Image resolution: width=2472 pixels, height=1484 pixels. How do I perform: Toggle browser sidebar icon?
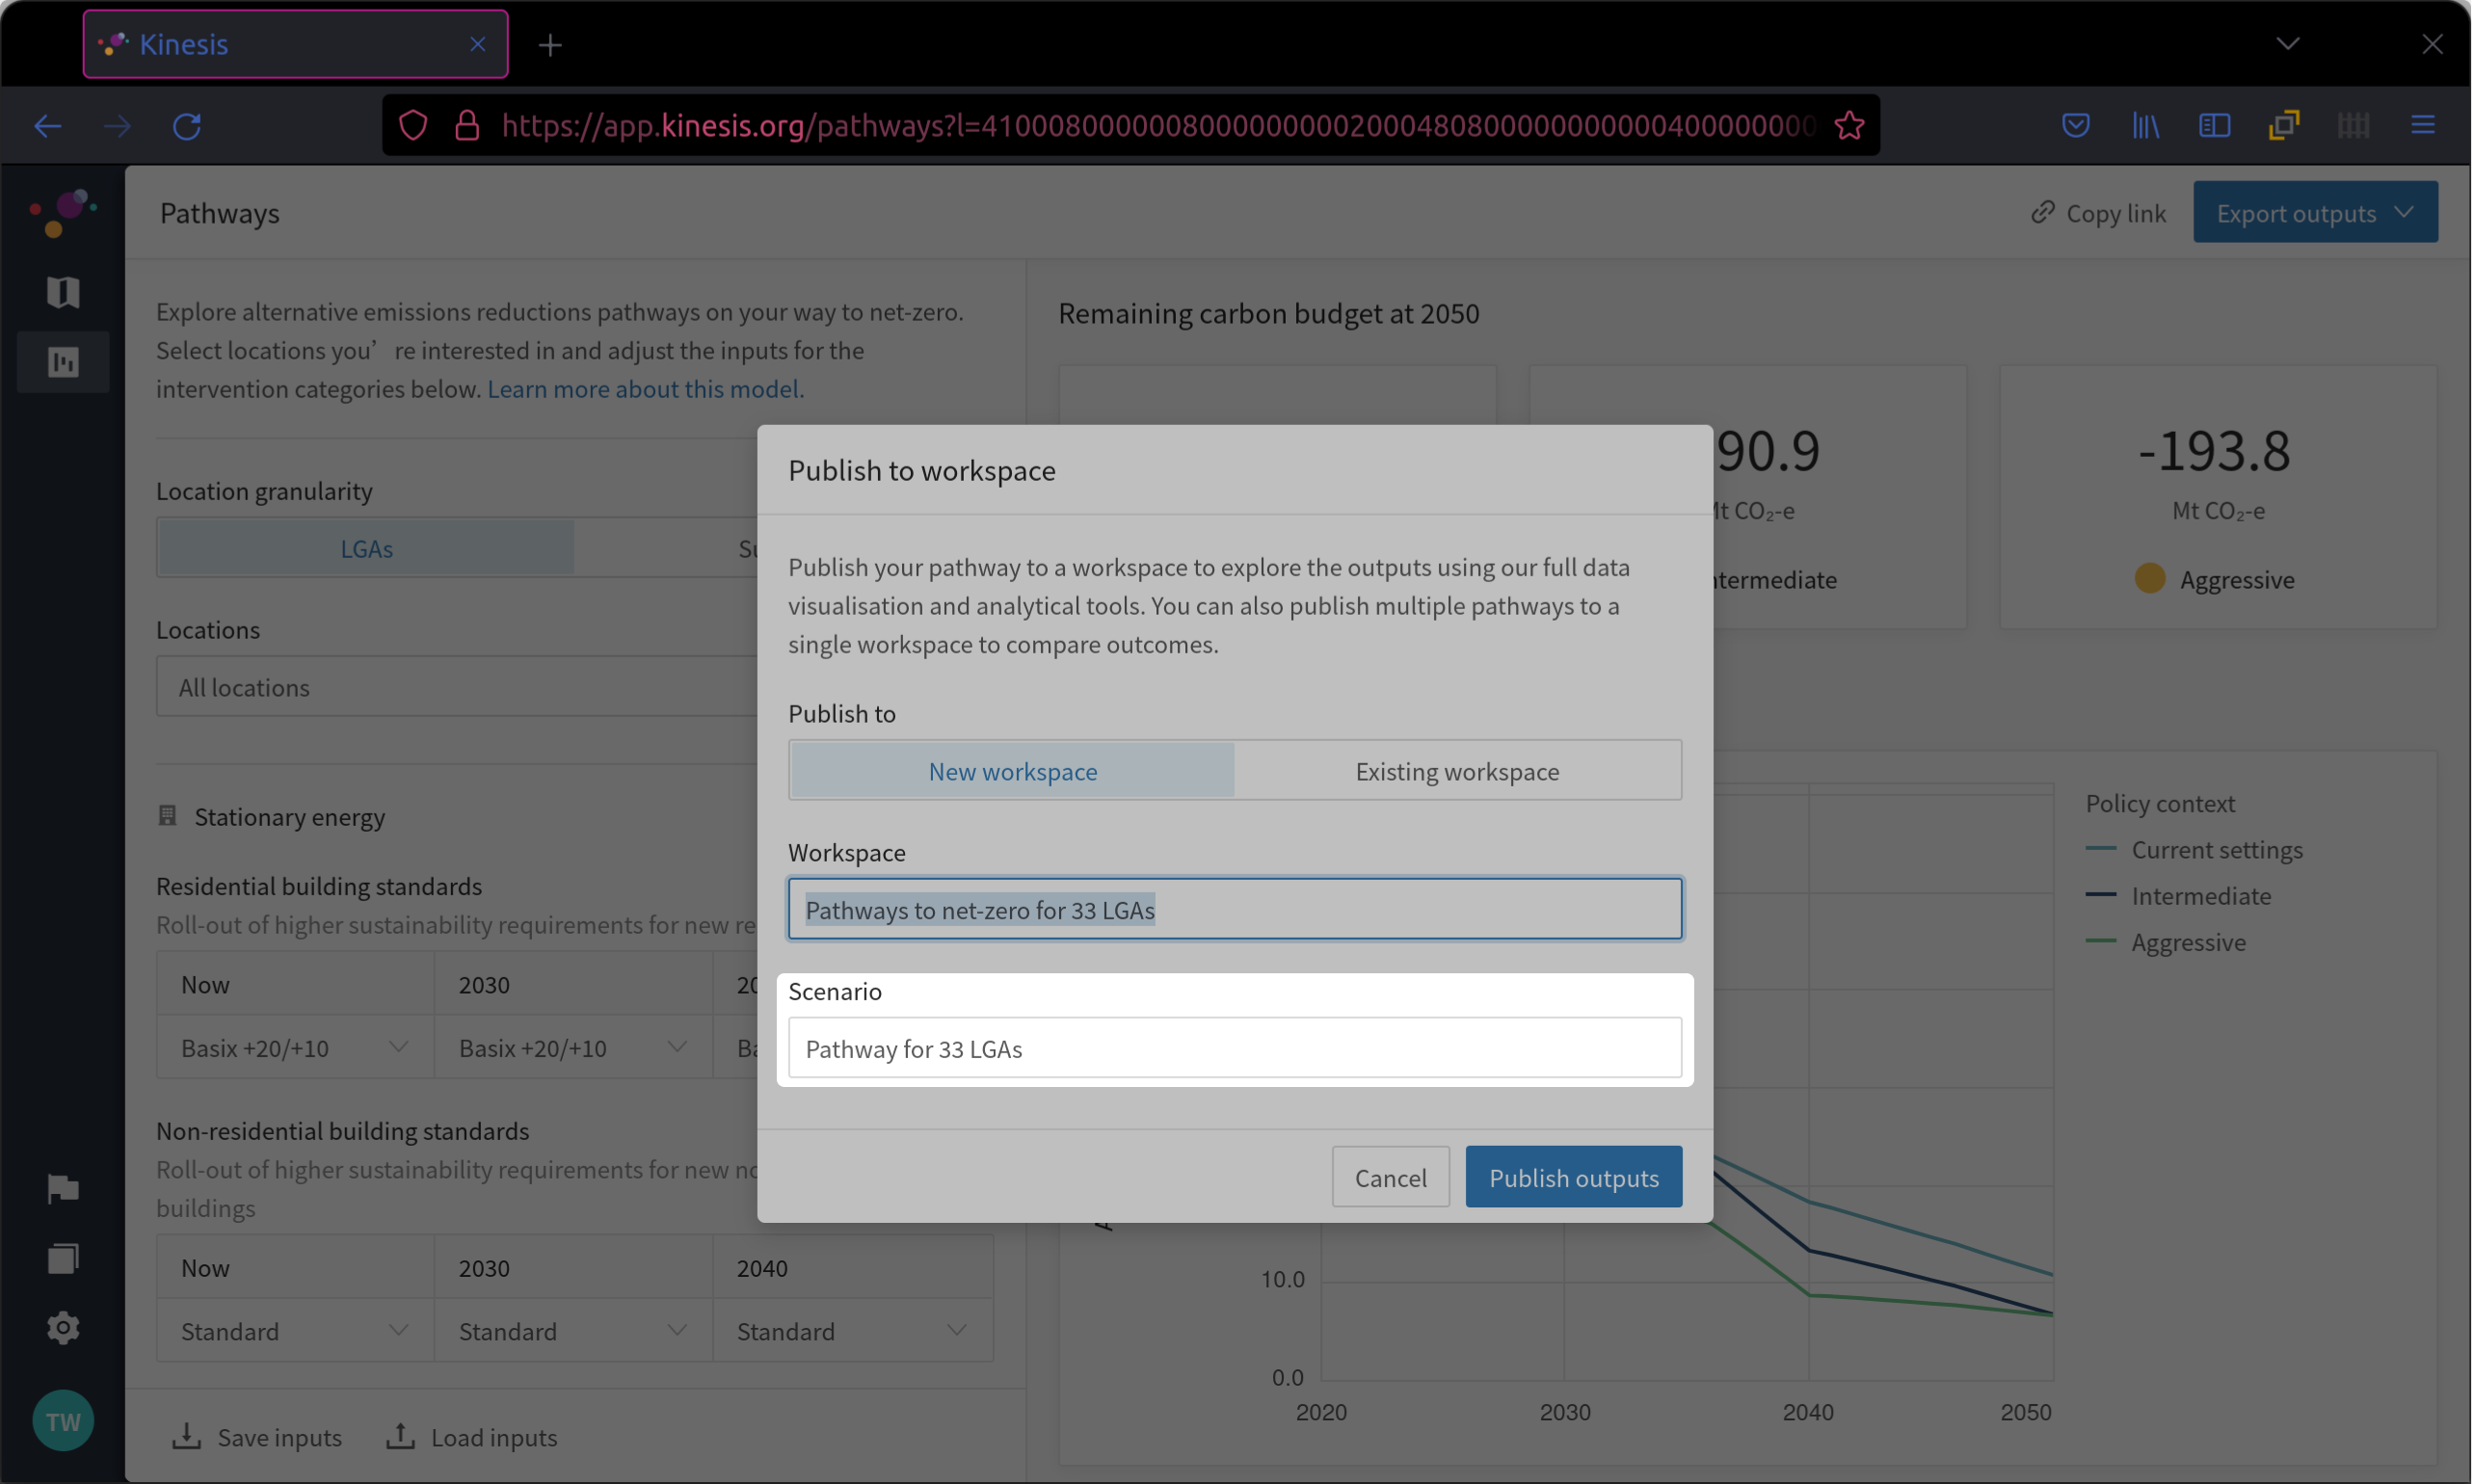pos(2215,126)
